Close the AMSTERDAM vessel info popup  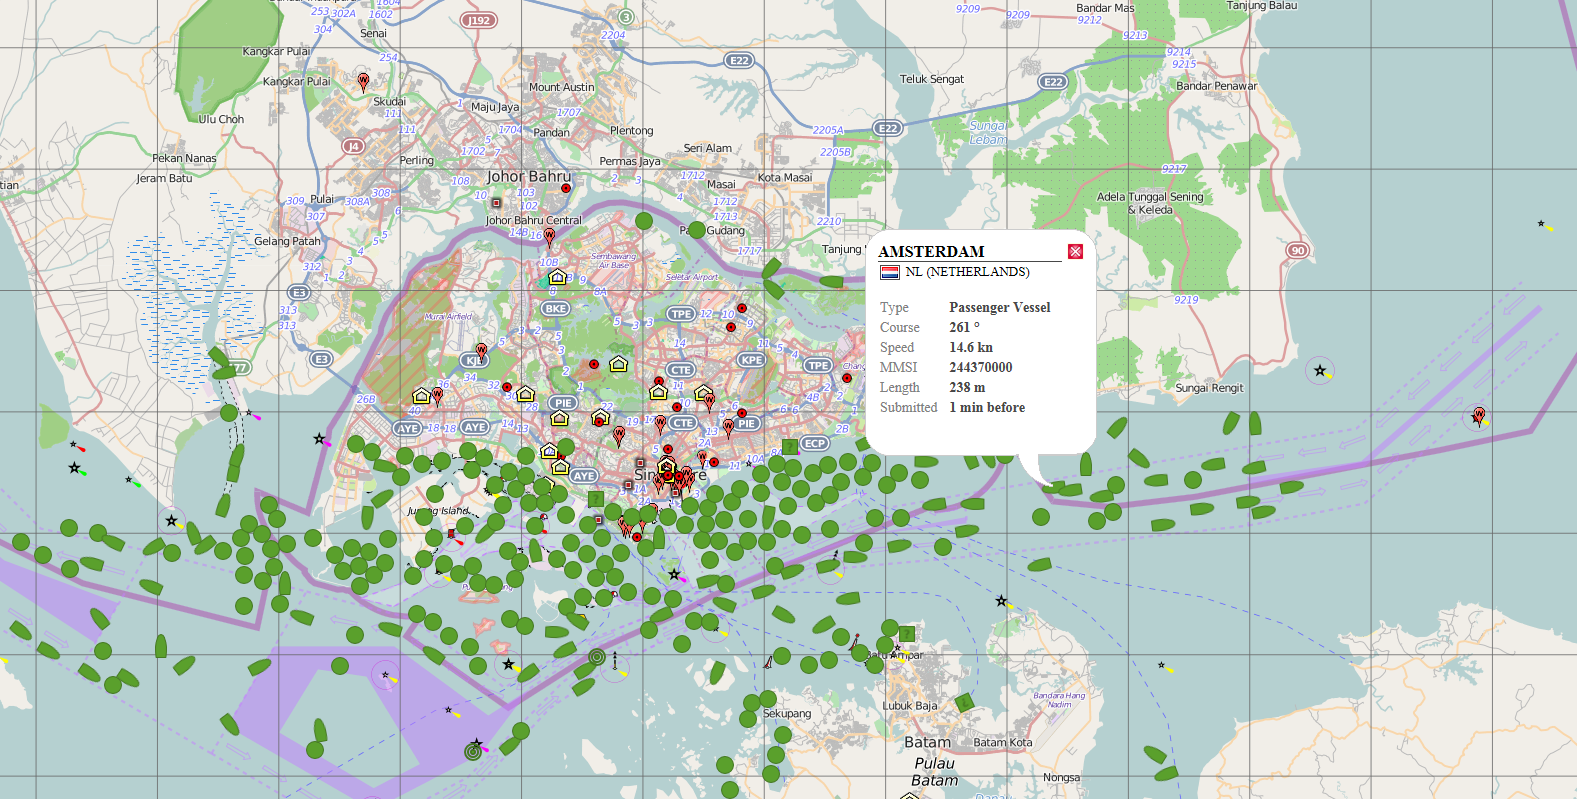pyautogui.click(x=1075, y=251)
